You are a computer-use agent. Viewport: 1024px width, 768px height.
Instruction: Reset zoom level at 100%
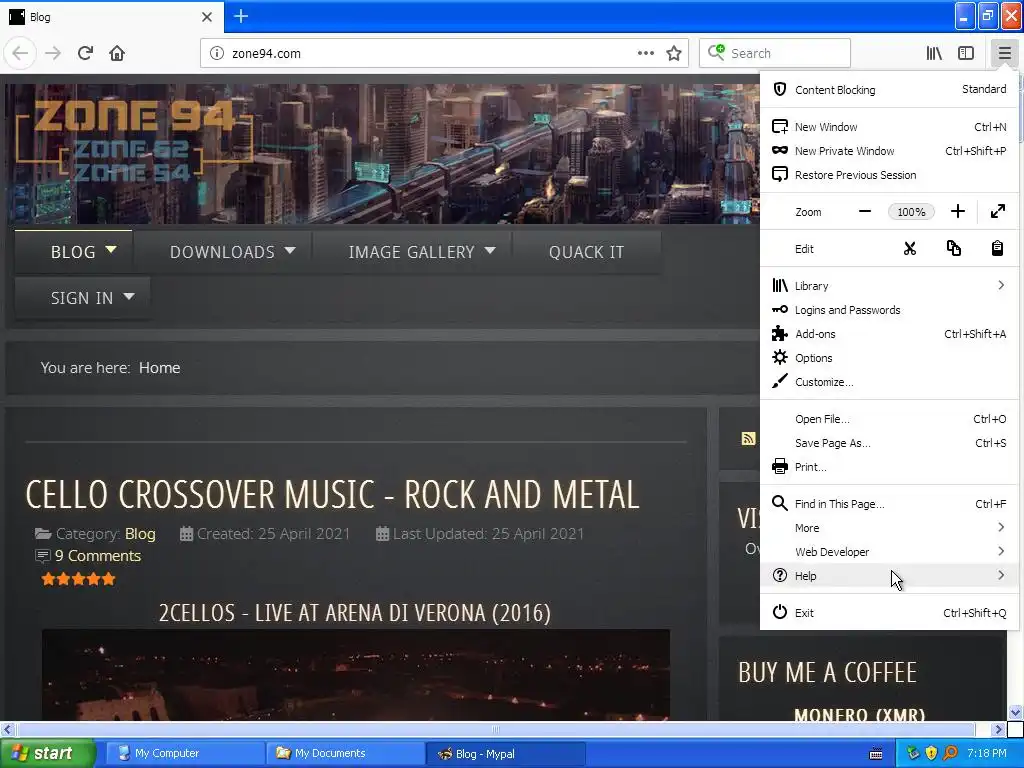click(911, 212)
